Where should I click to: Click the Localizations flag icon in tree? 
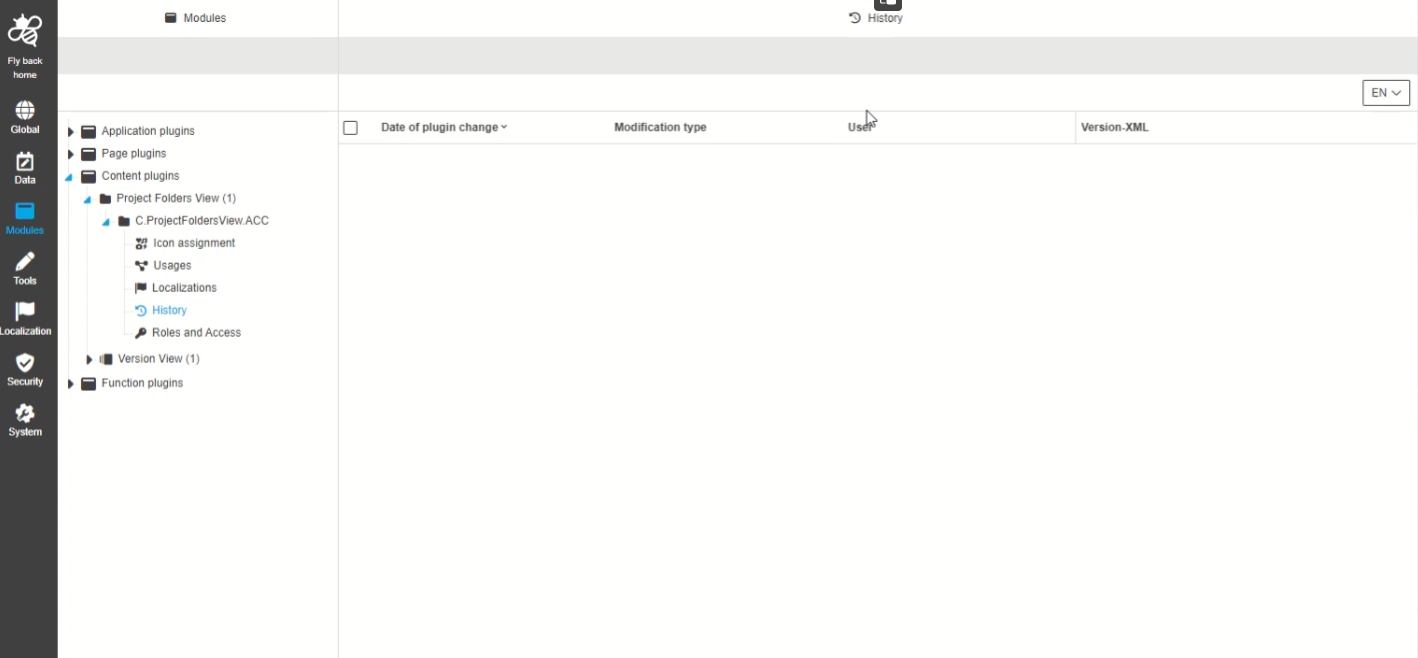point(141,288)
